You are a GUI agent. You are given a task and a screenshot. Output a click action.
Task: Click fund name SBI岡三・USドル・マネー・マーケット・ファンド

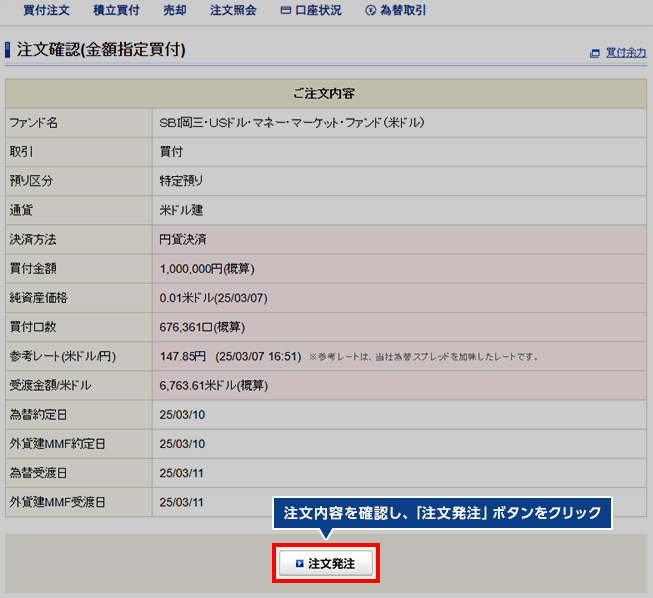click(292, 123)
